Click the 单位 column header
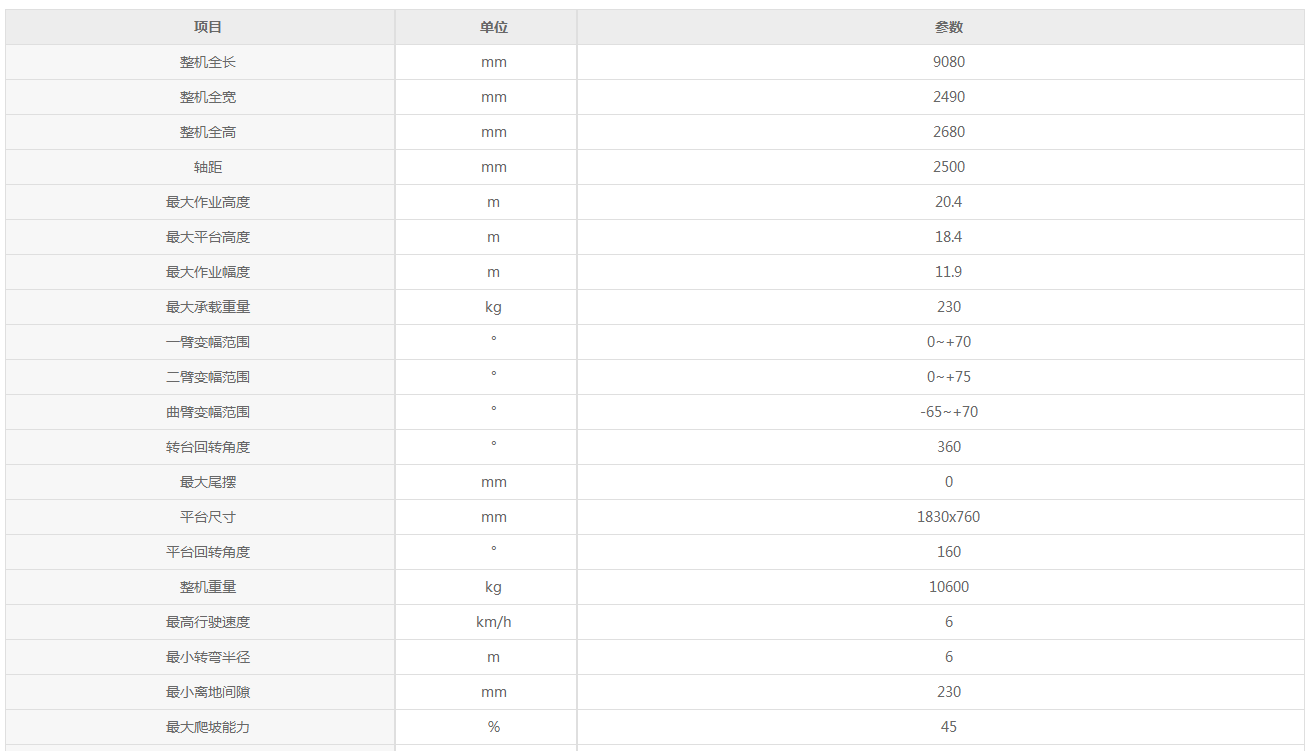 494,27
